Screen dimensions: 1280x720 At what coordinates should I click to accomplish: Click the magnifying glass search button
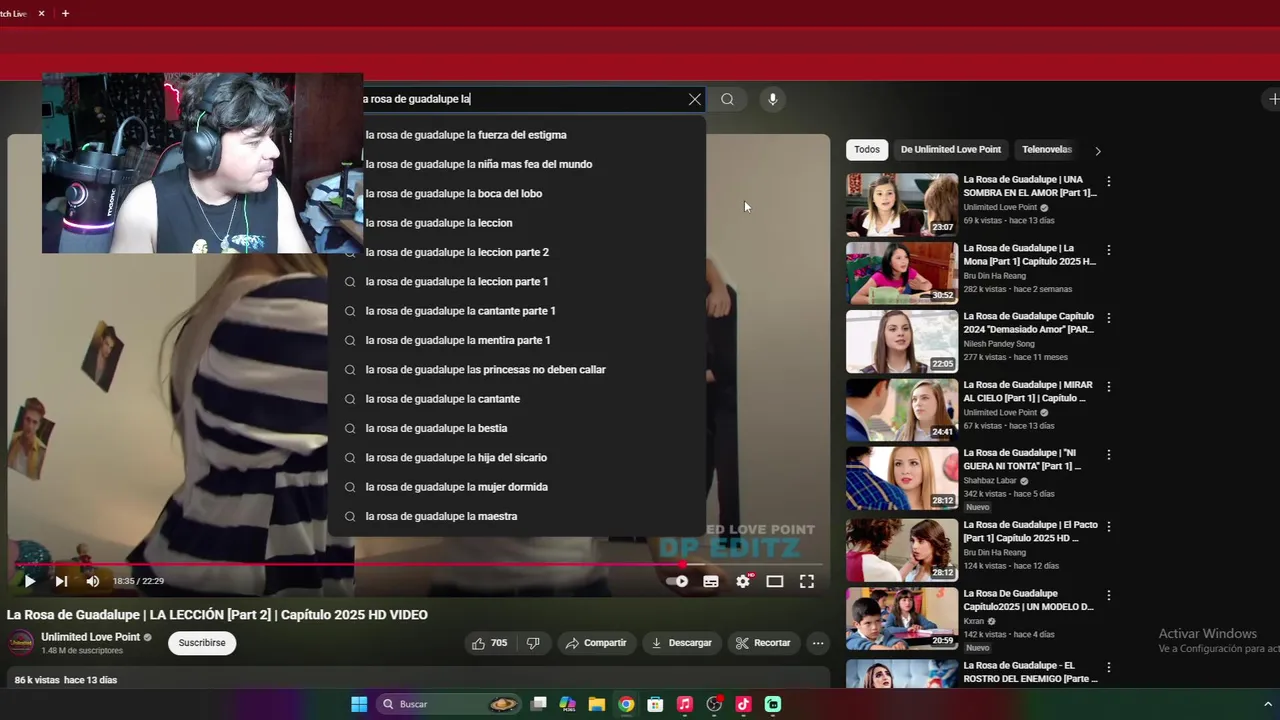[727, 99]
